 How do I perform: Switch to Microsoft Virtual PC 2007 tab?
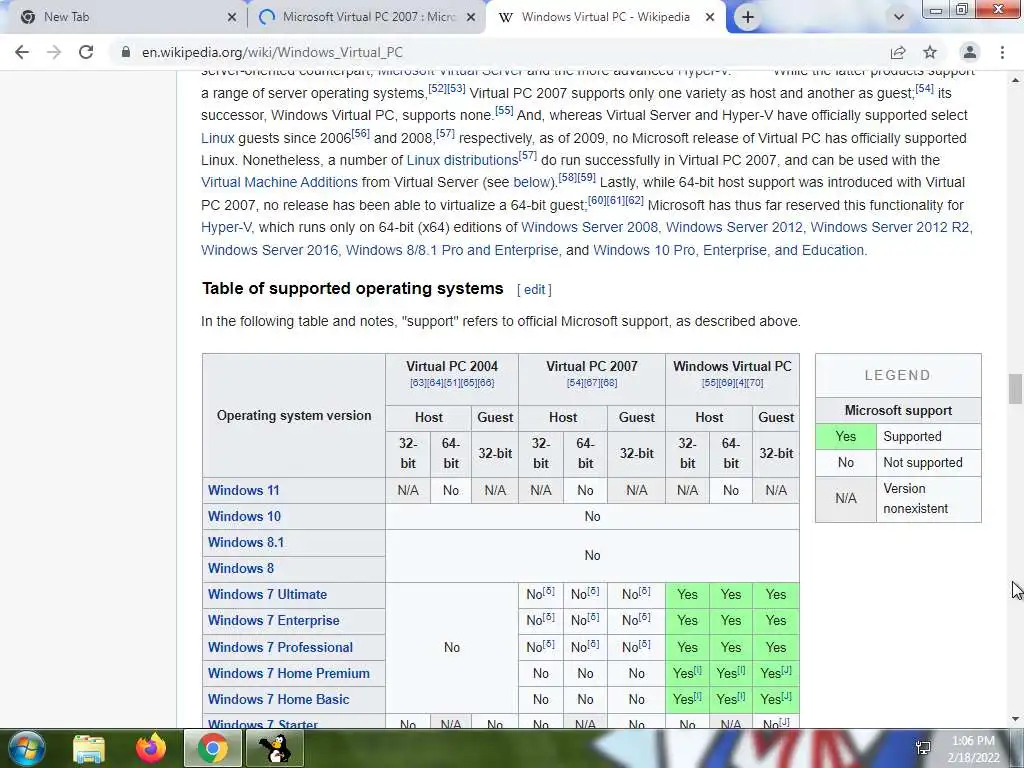coord(366,17)
